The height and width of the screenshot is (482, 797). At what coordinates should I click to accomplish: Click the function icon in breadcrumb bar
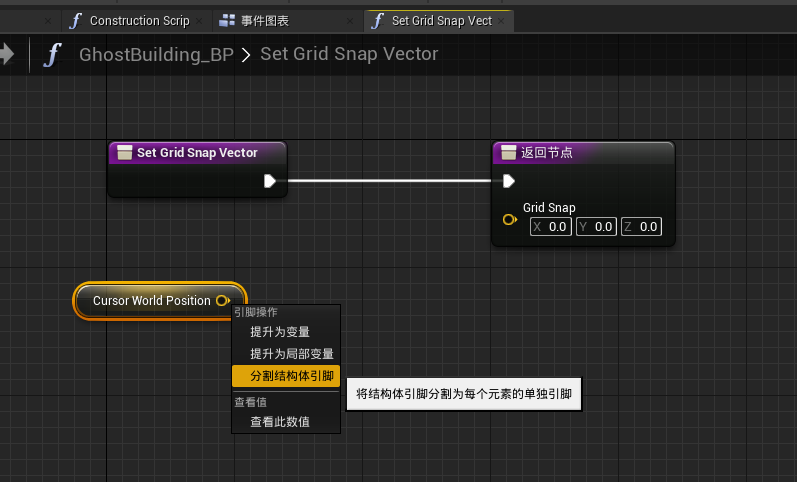point(52,54)
